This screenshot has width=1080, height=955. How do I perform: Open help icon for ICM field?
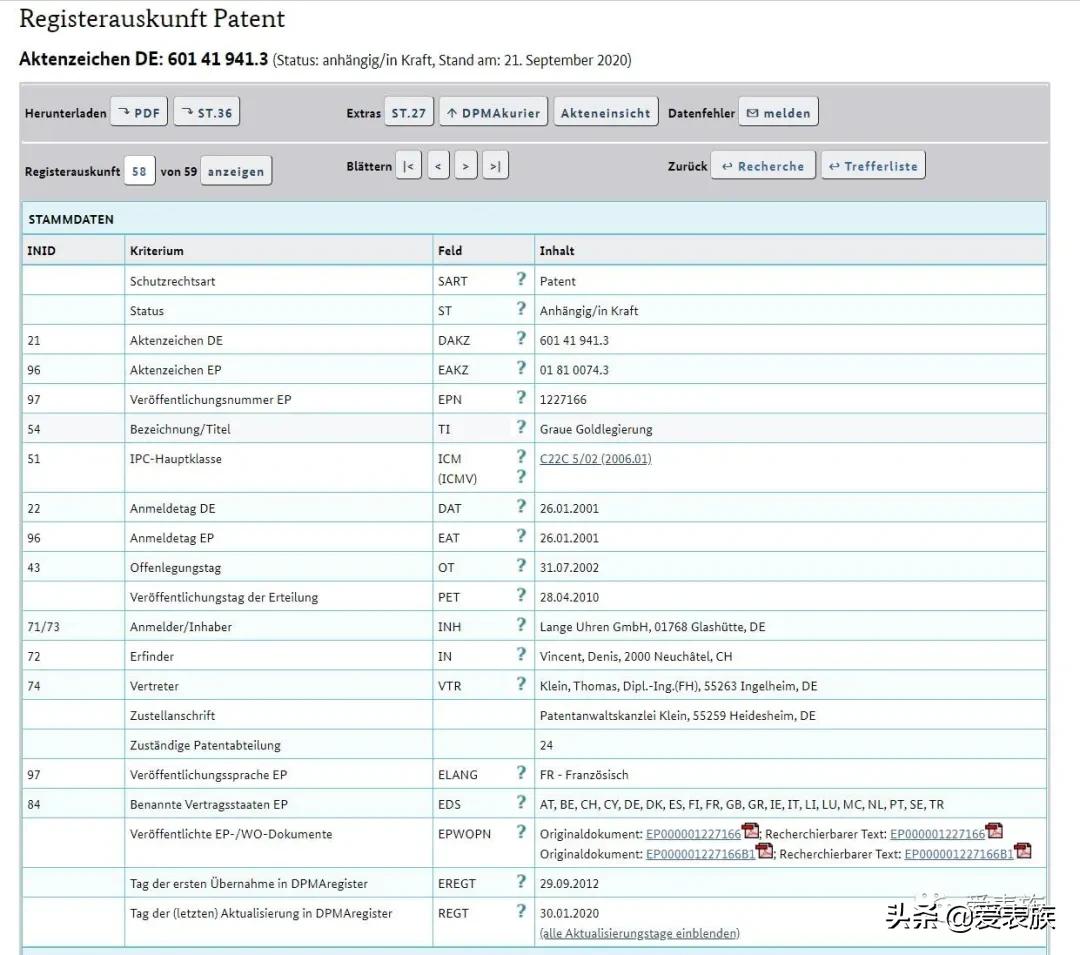pyautogui.click(x=521, y=456)
